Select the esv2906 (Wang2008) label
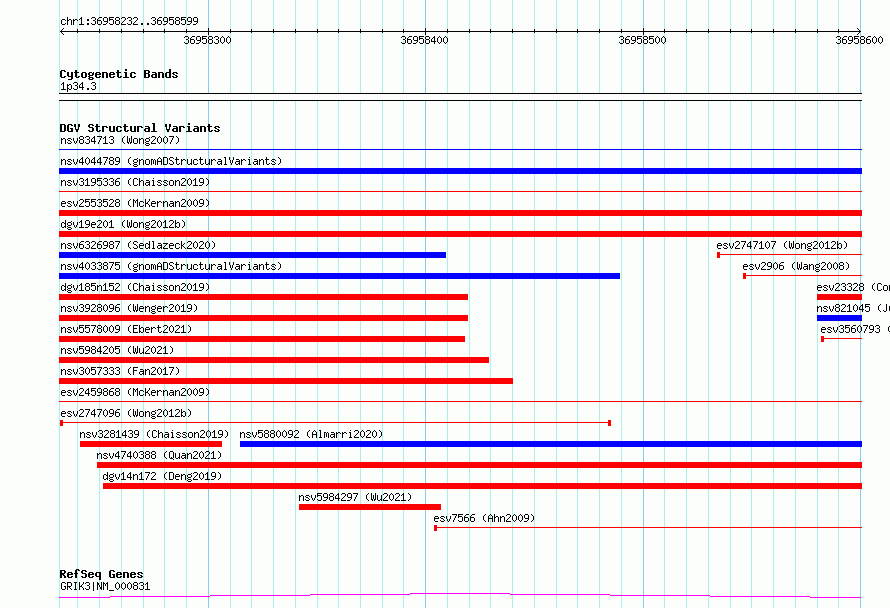This screenshot has width=890, height=608. (x=796, y=266)
